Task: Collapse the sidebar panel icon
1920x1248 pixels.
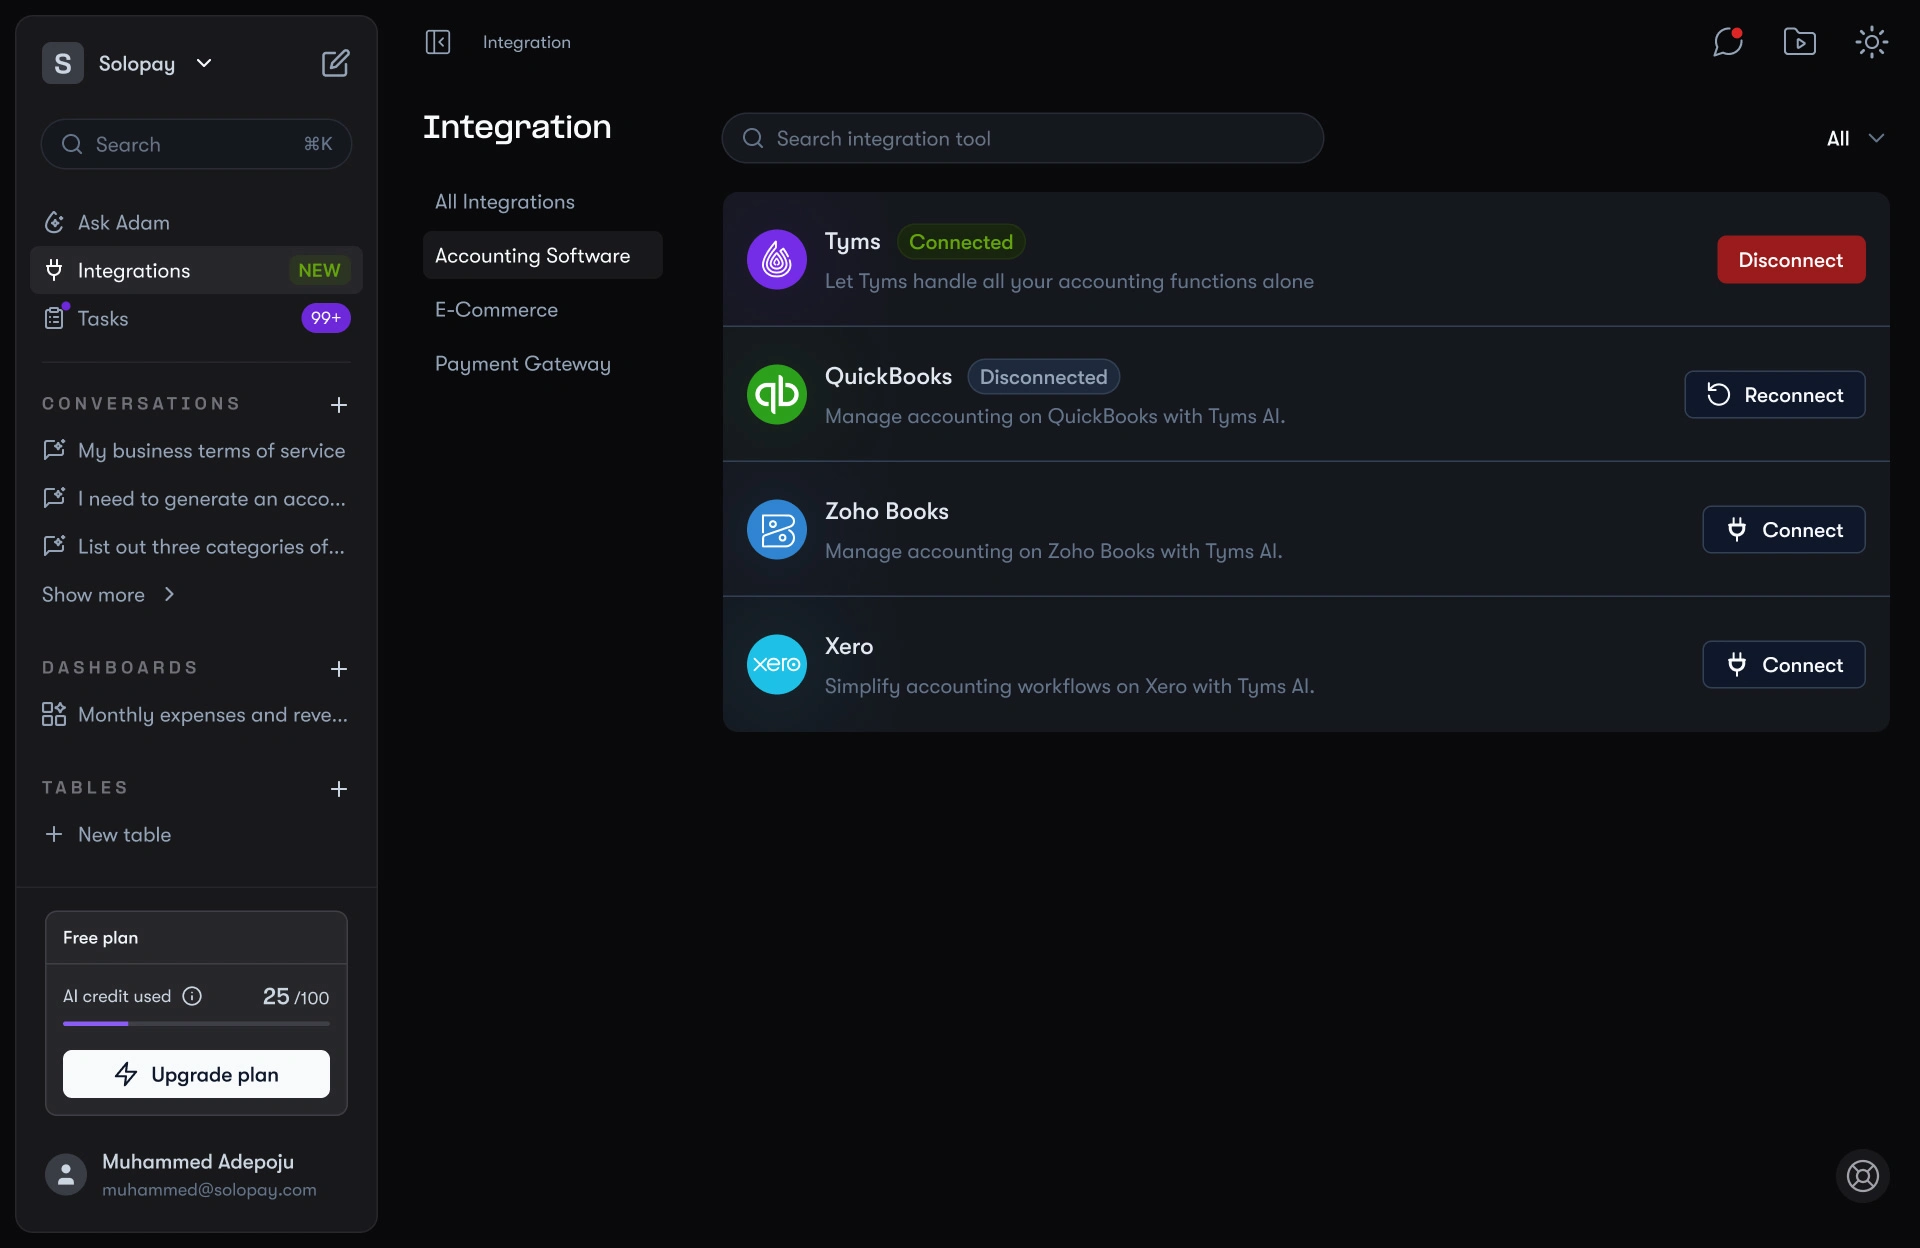Action: coord(438,42)
